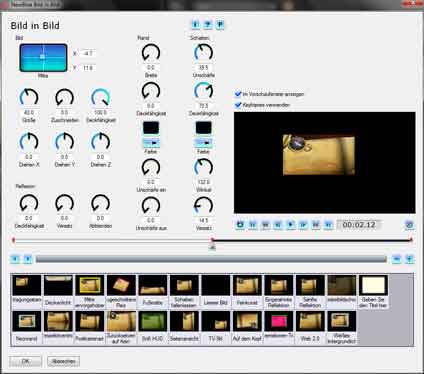Select the Deckenlicht preset thumbnail
The width and height of the screenshot is (424, 374).
[58, 285]
